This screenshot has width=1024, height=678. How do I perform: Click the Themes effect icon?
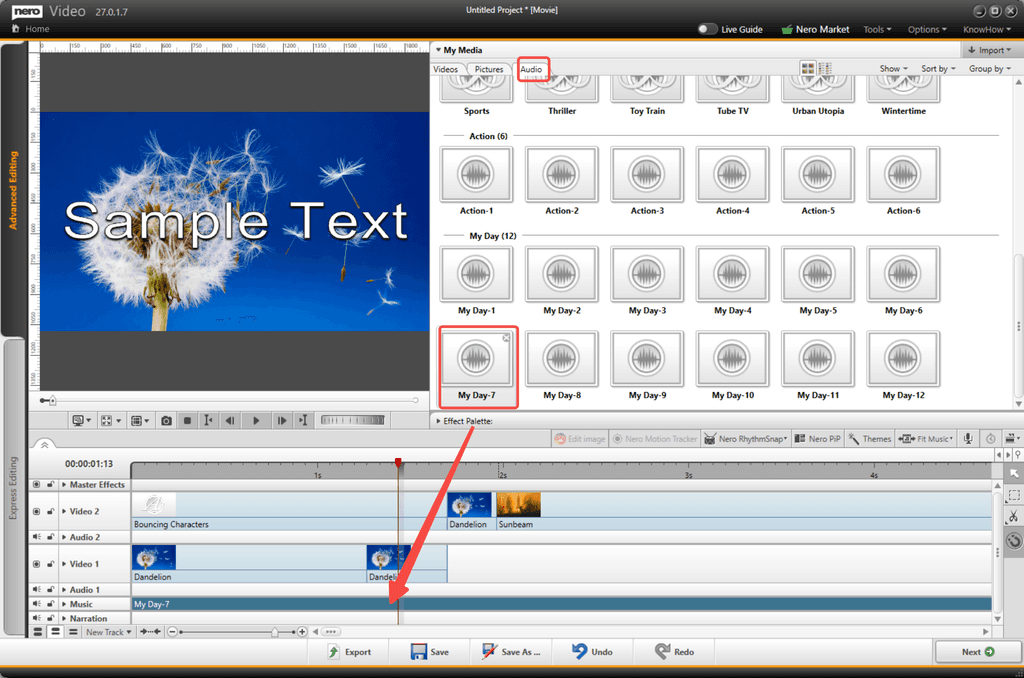point(869,438)
